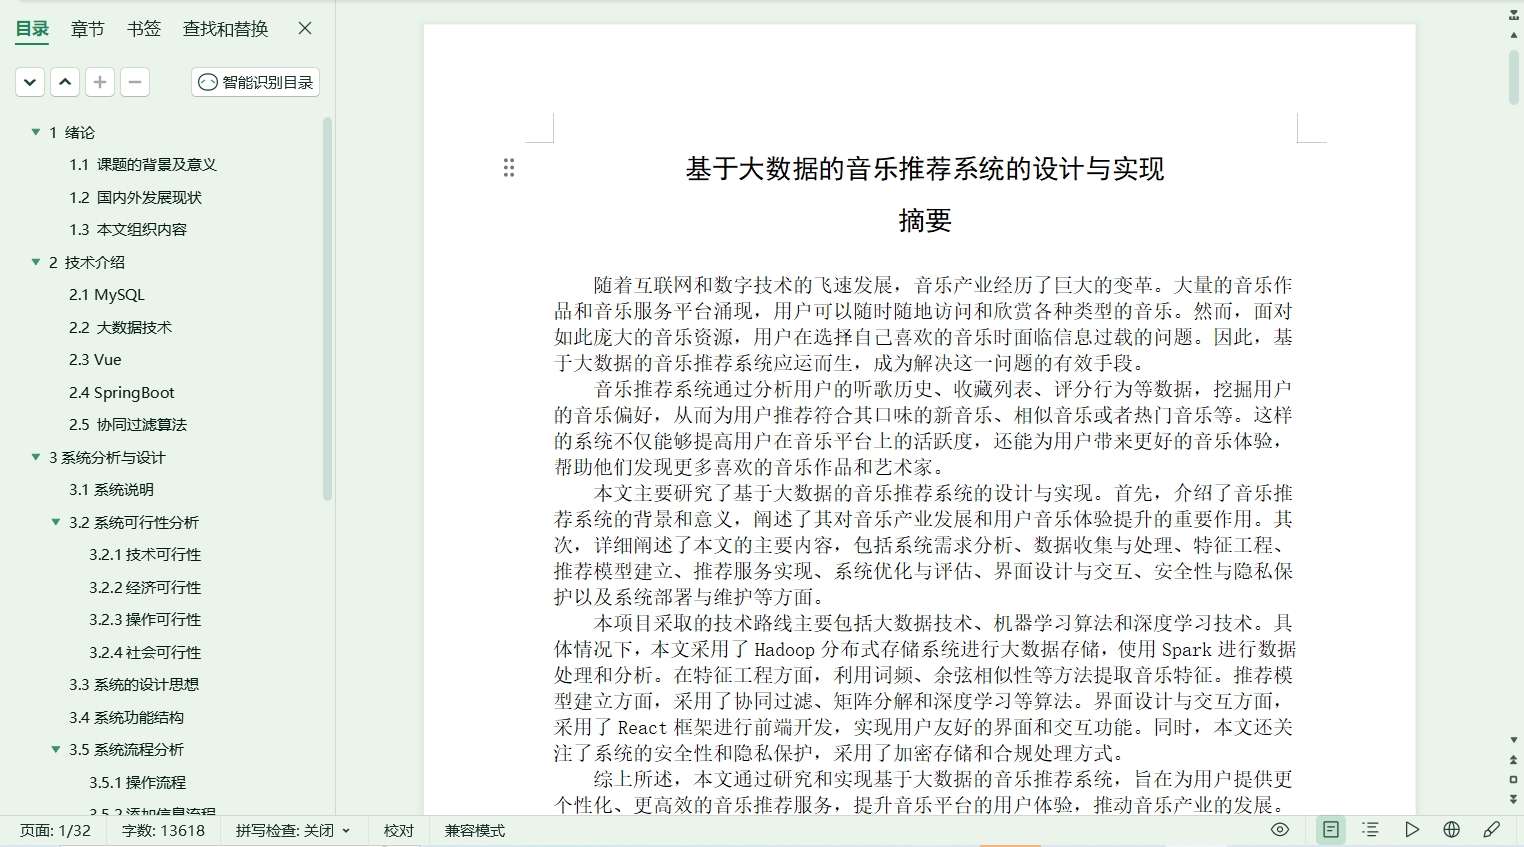Jump to heading 2.4 SpringBoot
The height and width of the screenshot is (847, 1524).
122,392
